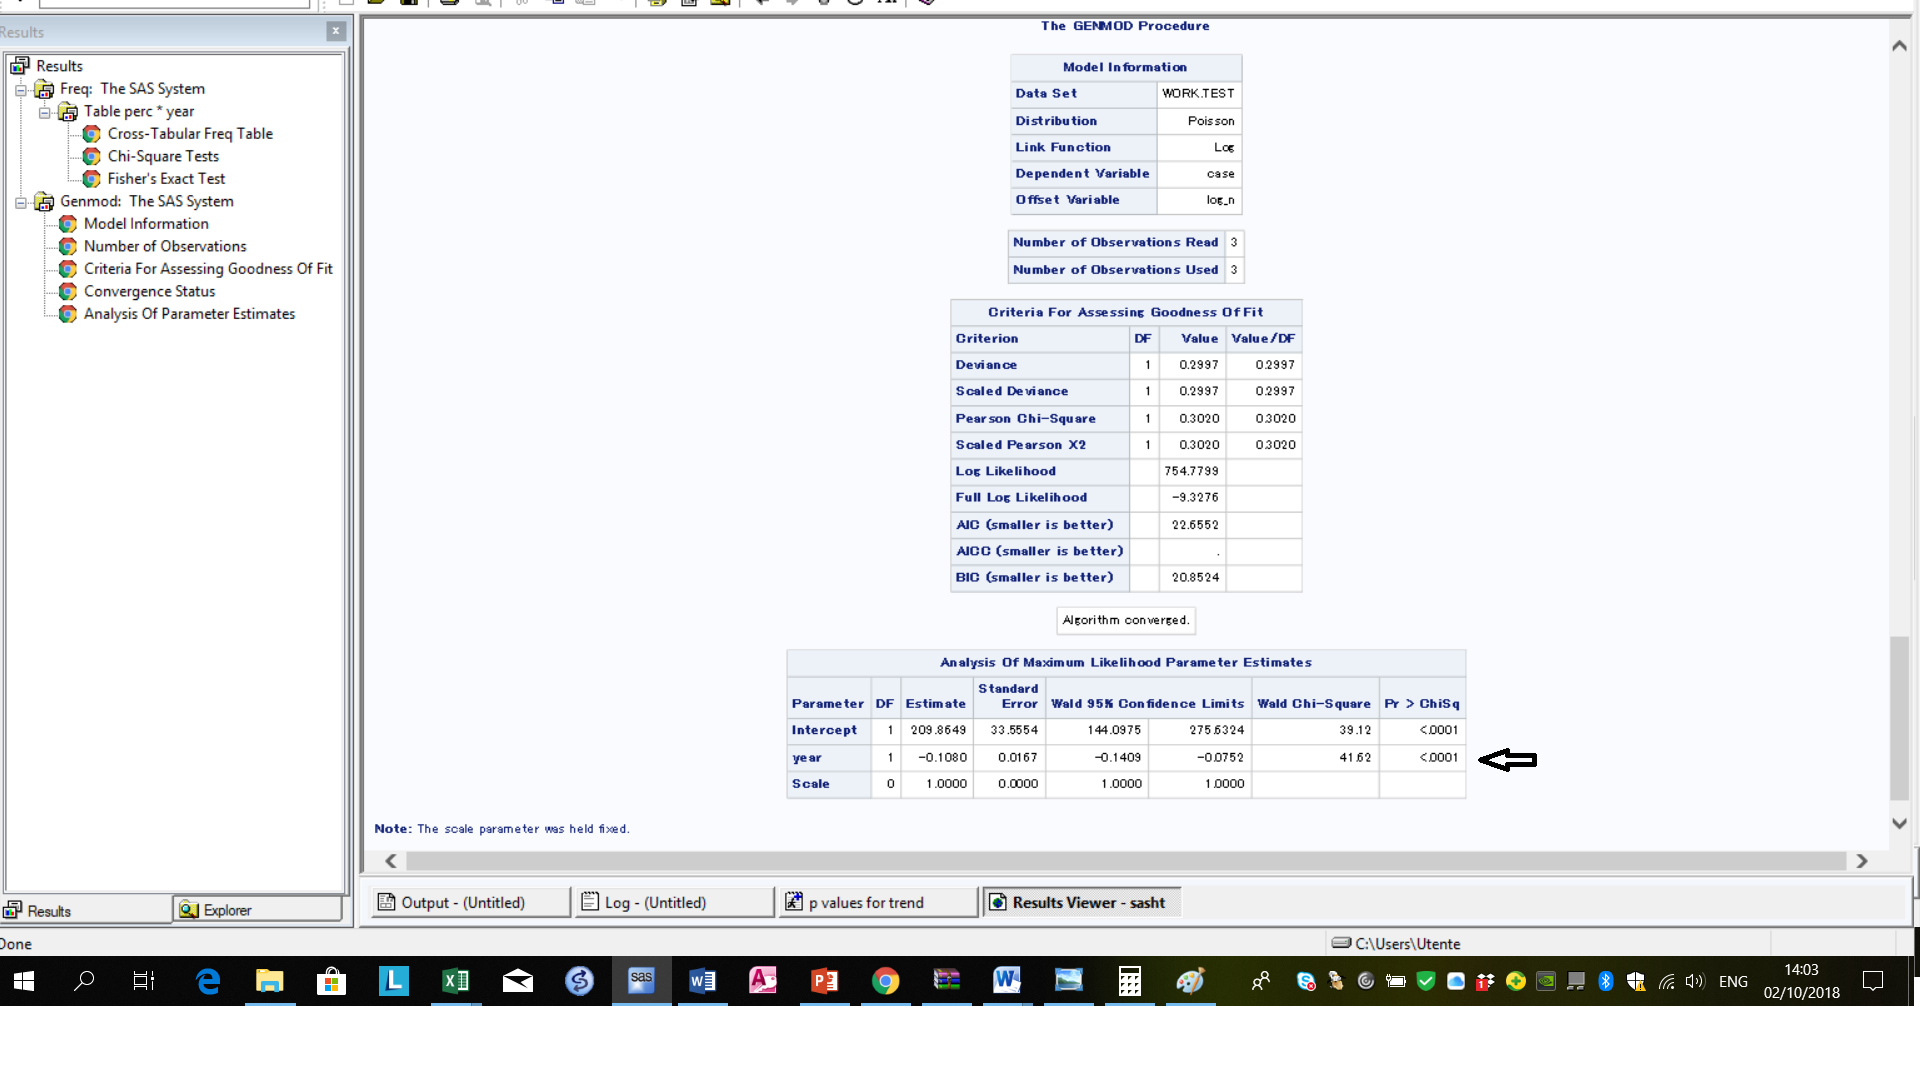The width and height of the screenshot is (1920, 1080).
Task: Collapse the Table perc * year node
Action: coord(44,111)
